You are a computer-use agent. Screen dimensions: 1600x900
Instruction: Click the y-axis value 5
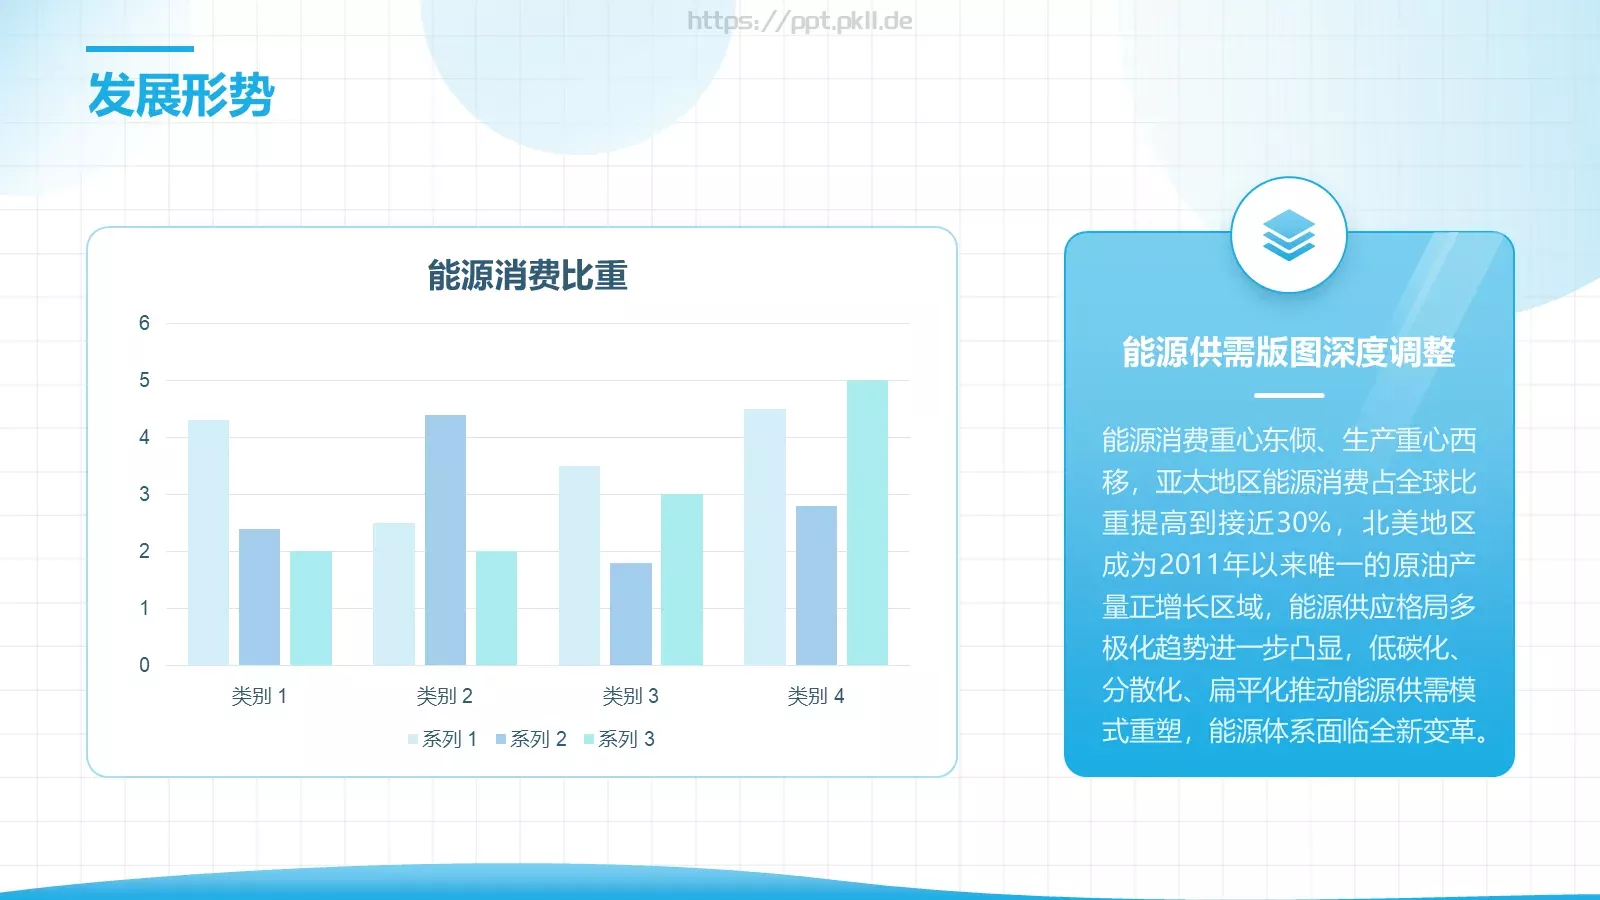click(x=144, y=380)
